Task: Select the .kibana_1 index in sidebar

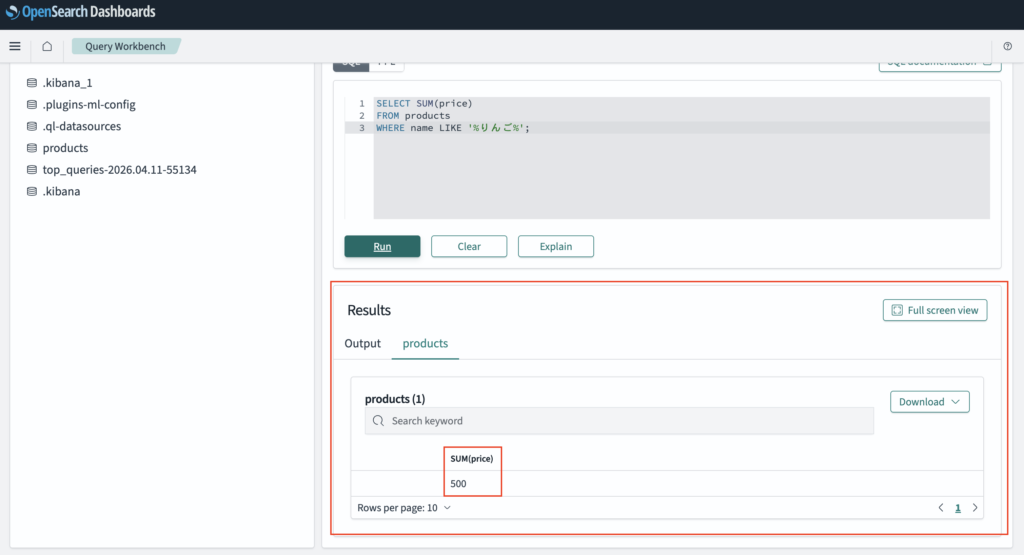Action: [68, 83]
